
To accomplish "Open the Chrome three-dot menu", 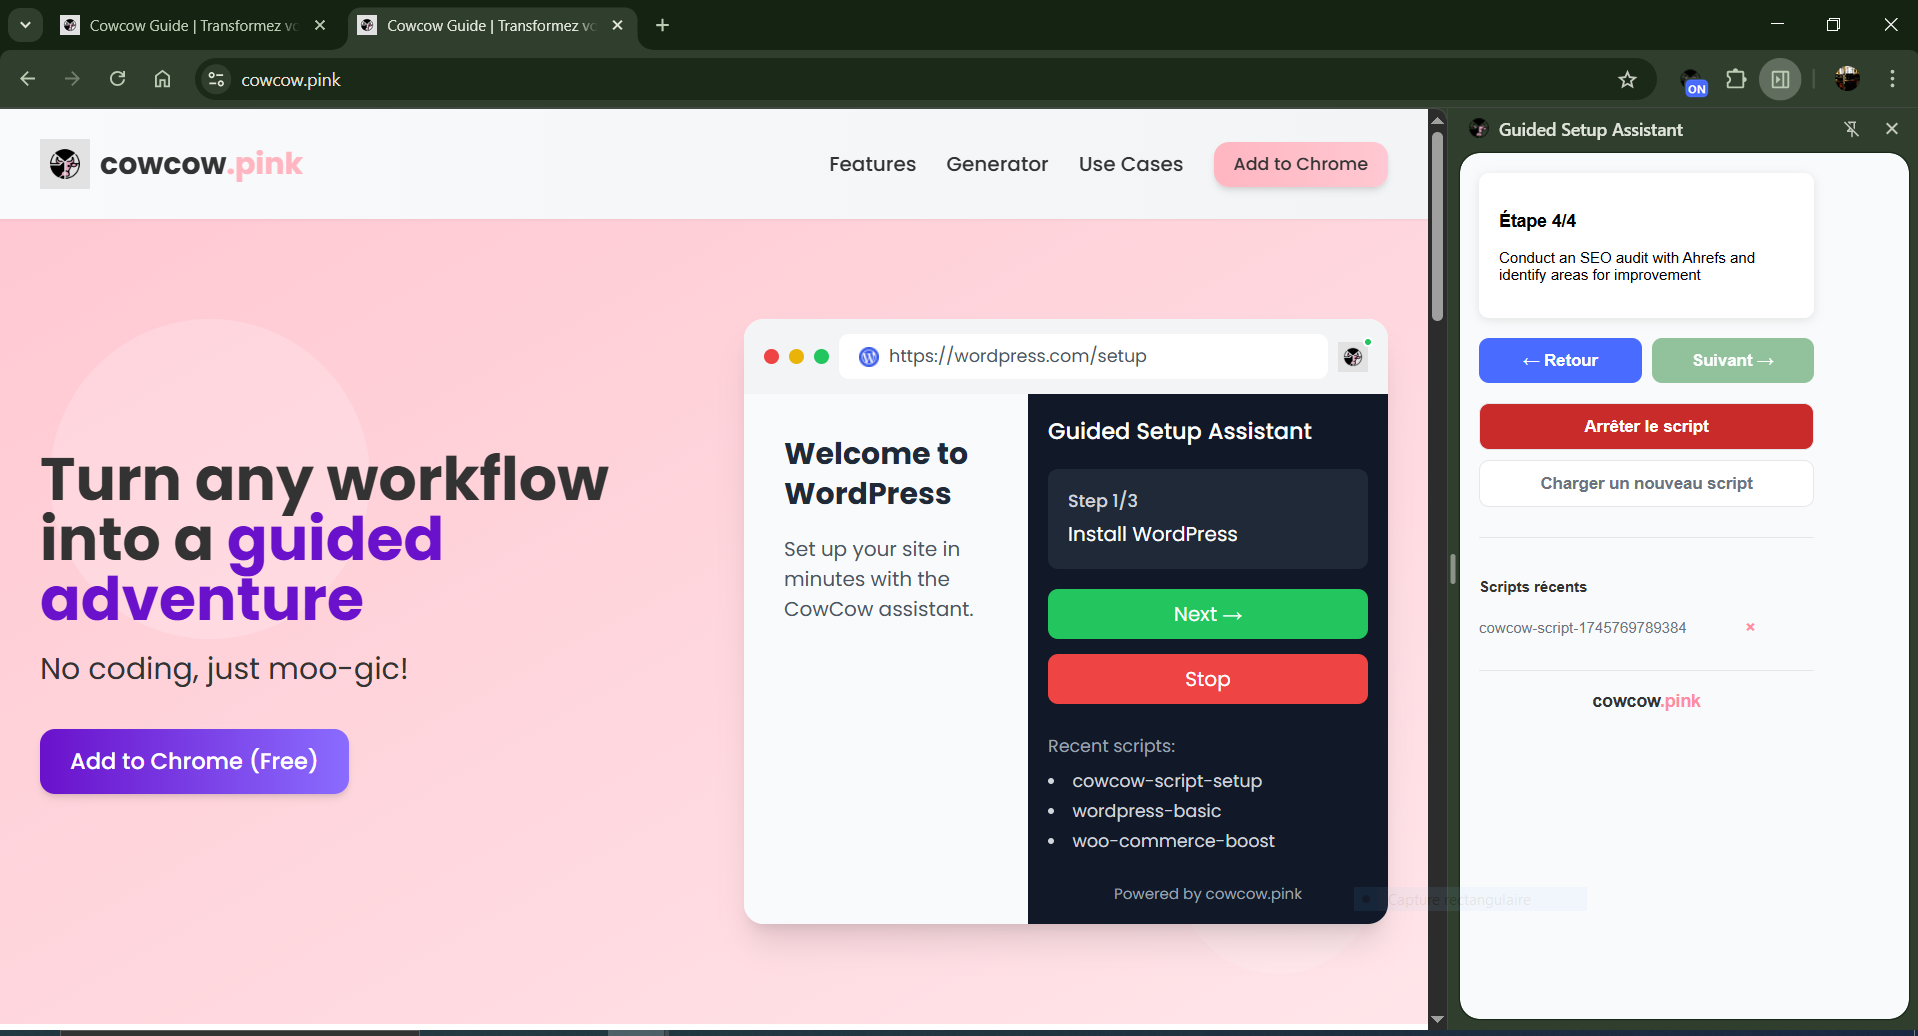I will pyautogui.click(x=1892, y=79).
